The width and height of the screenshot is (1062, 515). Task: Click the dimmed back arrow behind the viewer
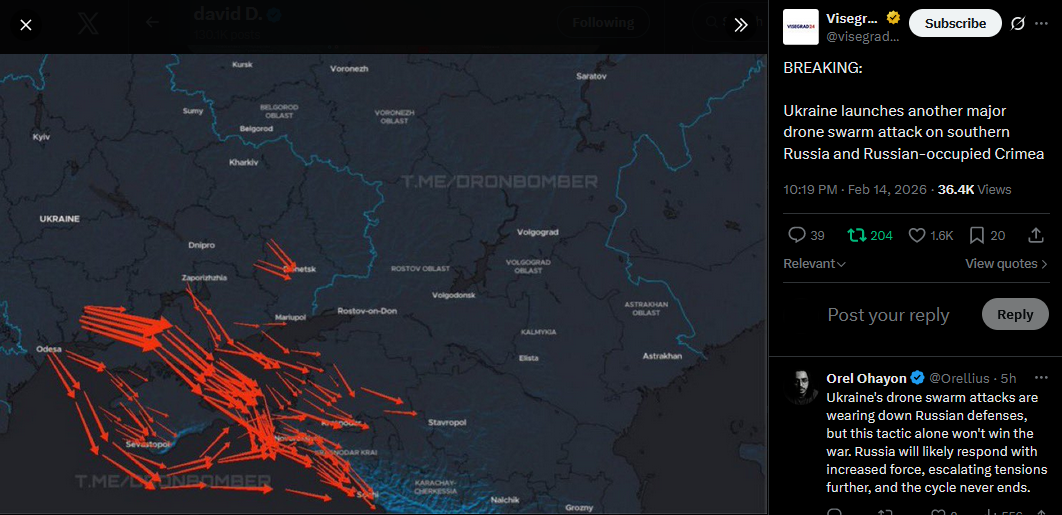click(x=152, y=22)
